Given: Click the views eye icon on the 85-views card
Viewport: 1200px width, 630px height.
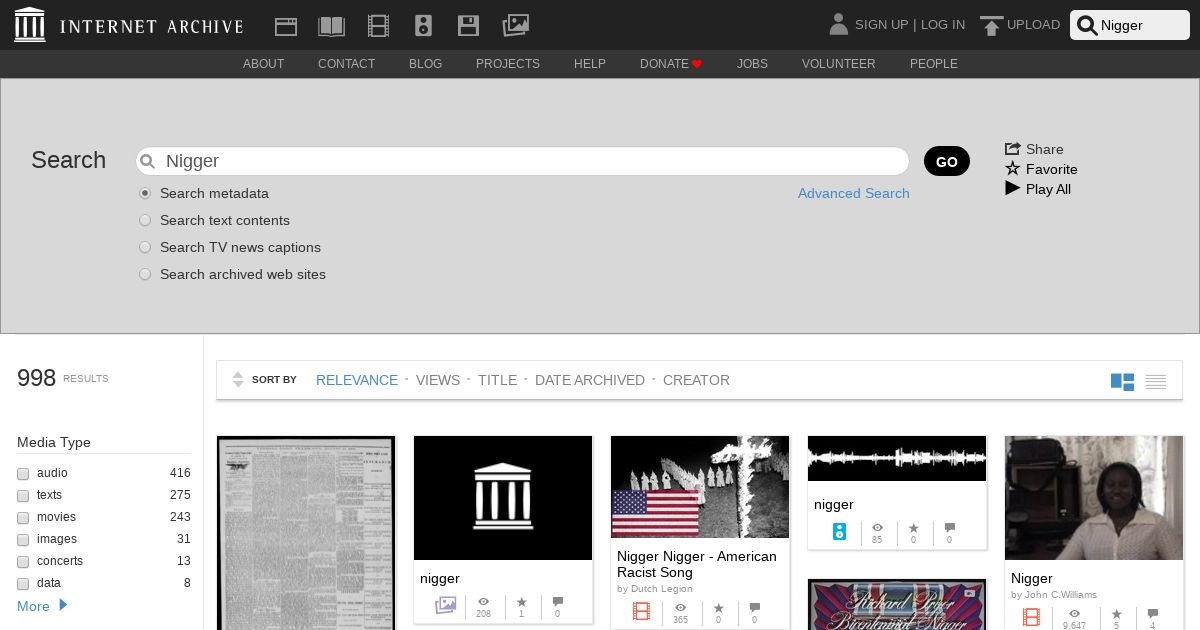Looking at the screenshot, I should tap(877, 528).
